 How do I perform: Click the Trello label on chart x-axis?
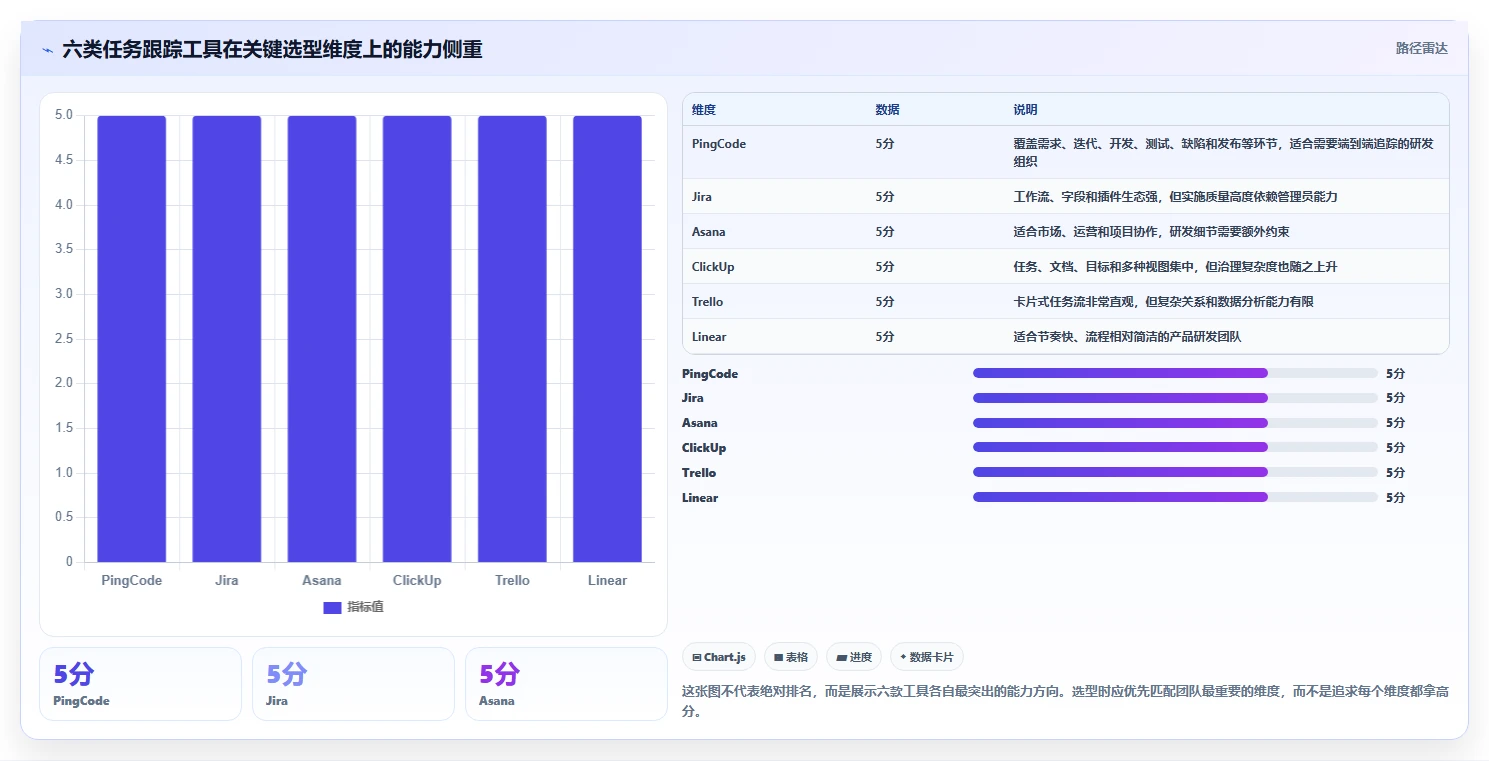tap(512, 580)
